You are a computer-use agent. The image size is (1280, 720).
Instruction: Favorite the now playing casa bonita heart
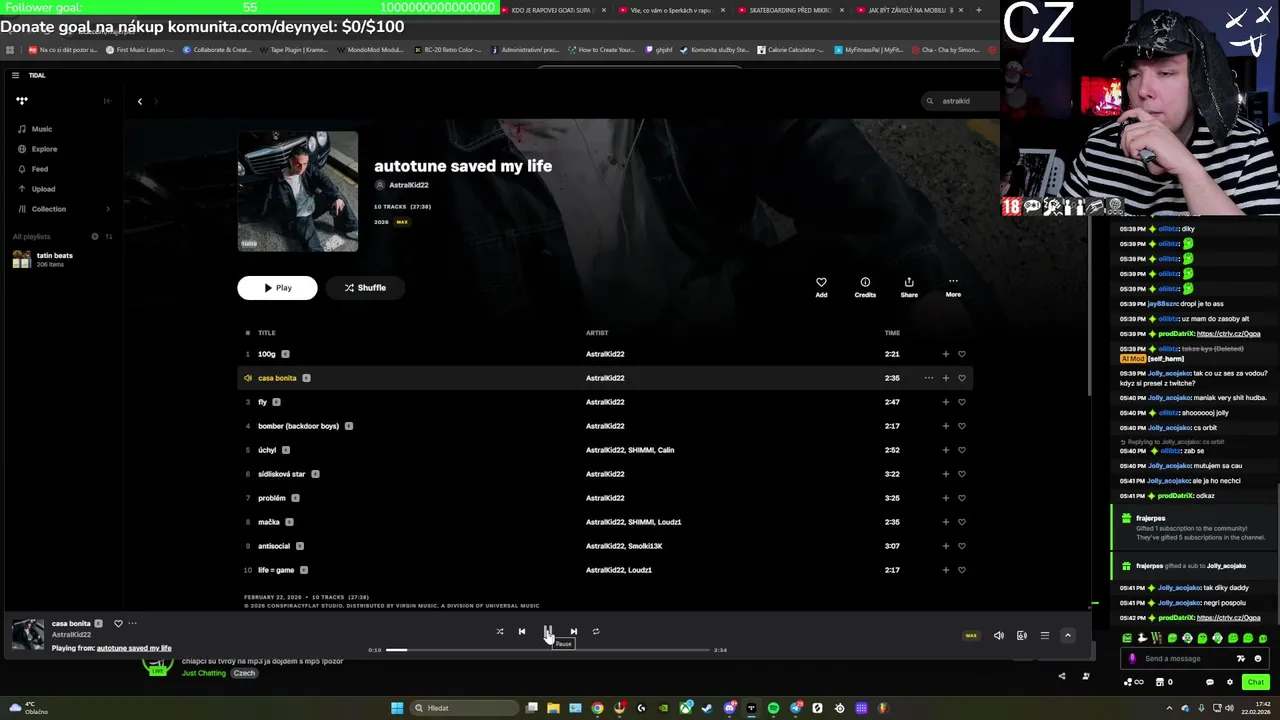click(x=118, y=623)
